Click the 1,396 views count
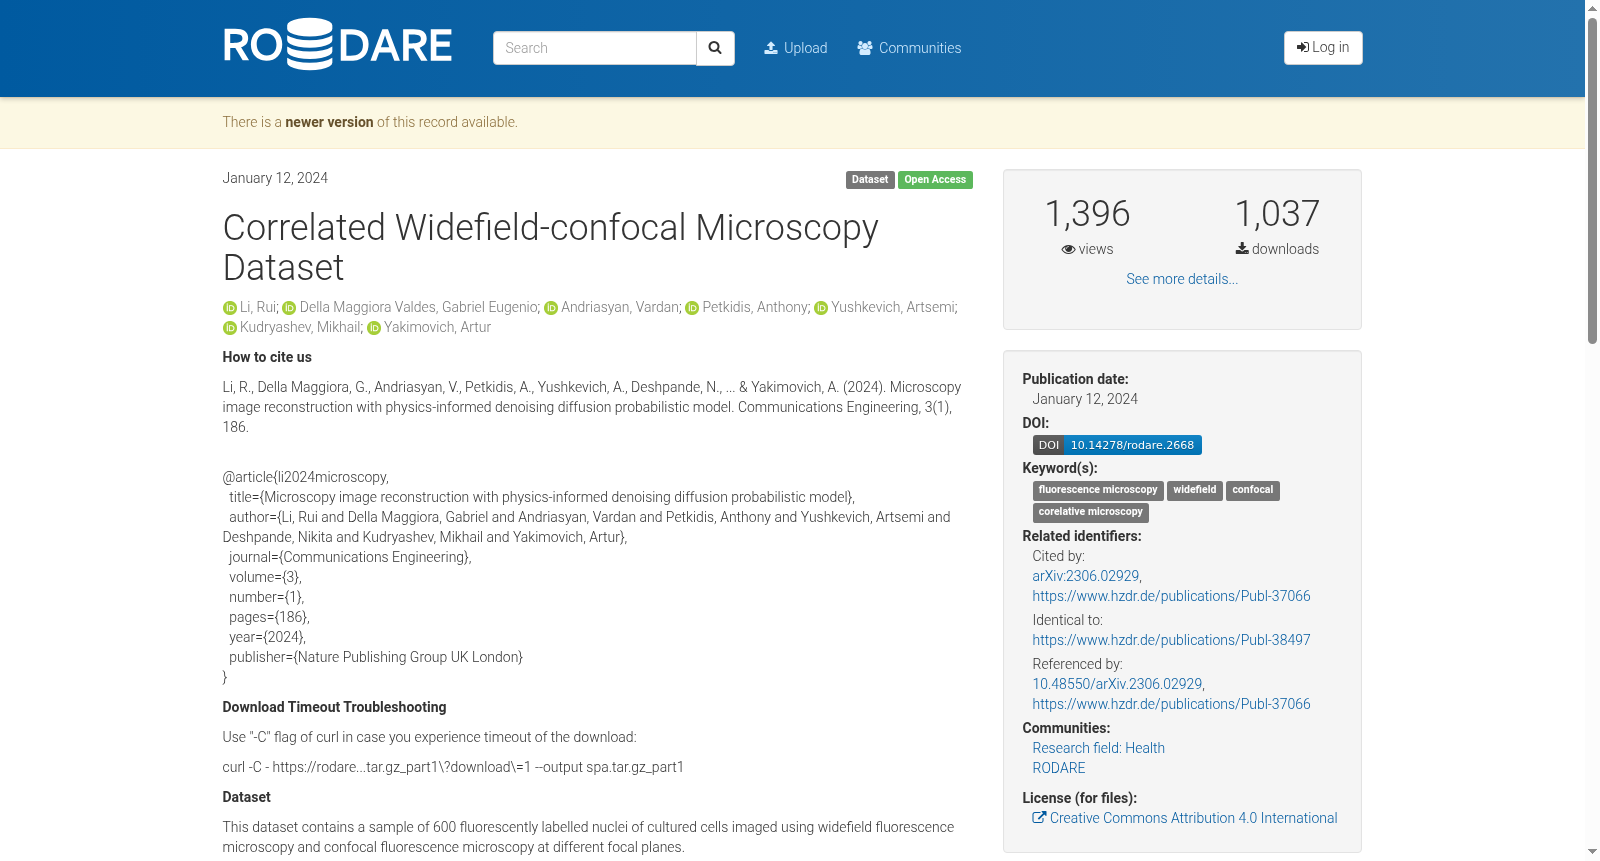The height and width of the screenshot is (861, 1600). (1087, 213)
